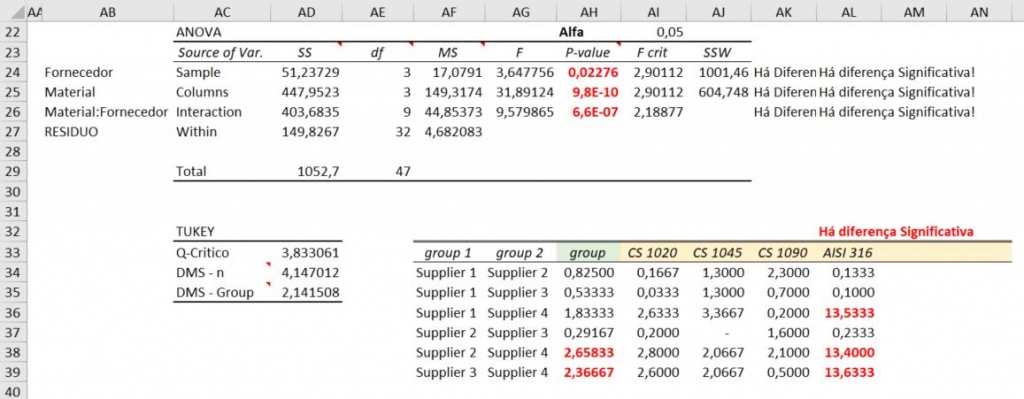Click the CS 1045 header cell
Screen dimensions: 1024x399
point(718,252)
